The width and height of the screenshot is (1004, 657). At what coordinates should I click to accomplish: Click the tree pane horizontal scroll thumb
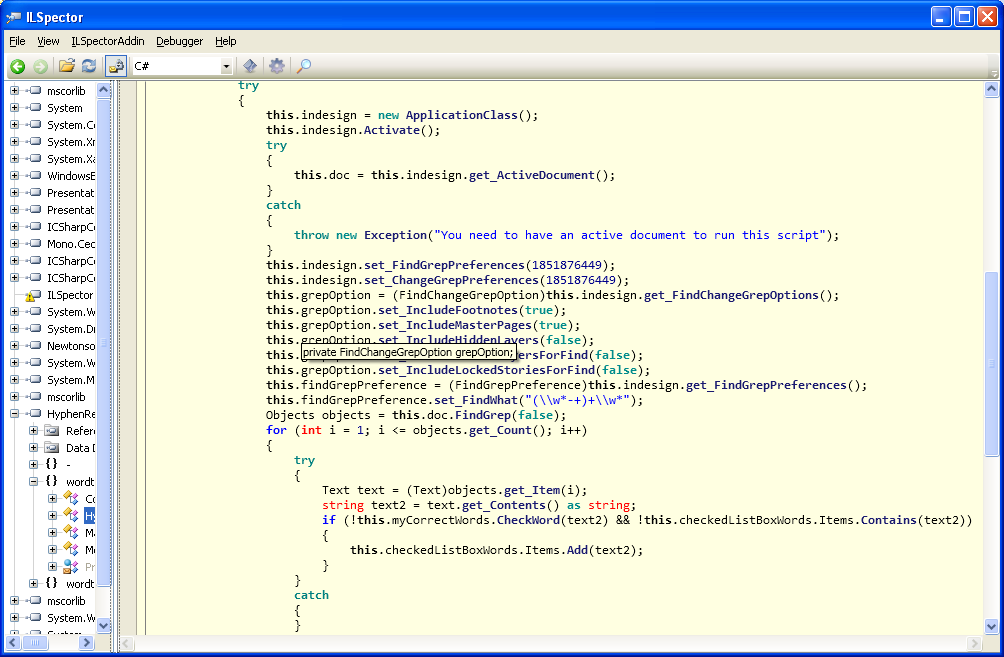point(35,642)
